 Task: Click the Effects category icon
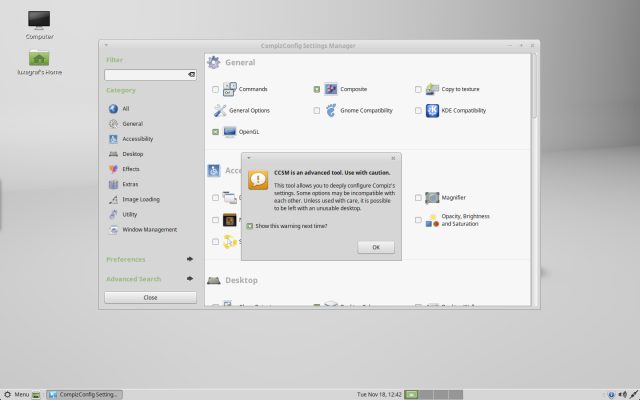pyautogui.click(x=113, y=169)
